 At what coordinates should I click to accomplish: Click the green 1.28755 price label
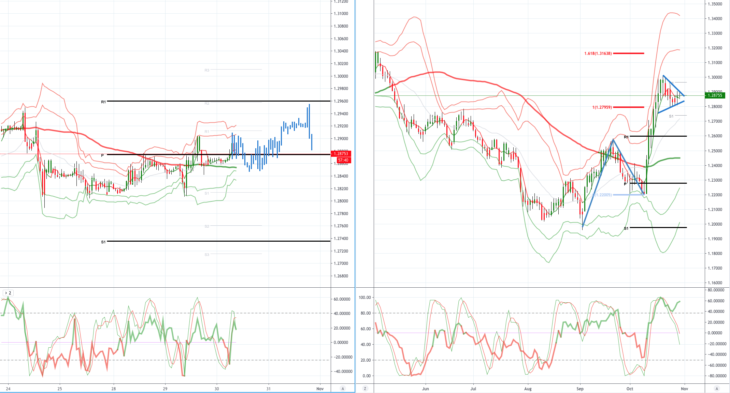[715, 95]
